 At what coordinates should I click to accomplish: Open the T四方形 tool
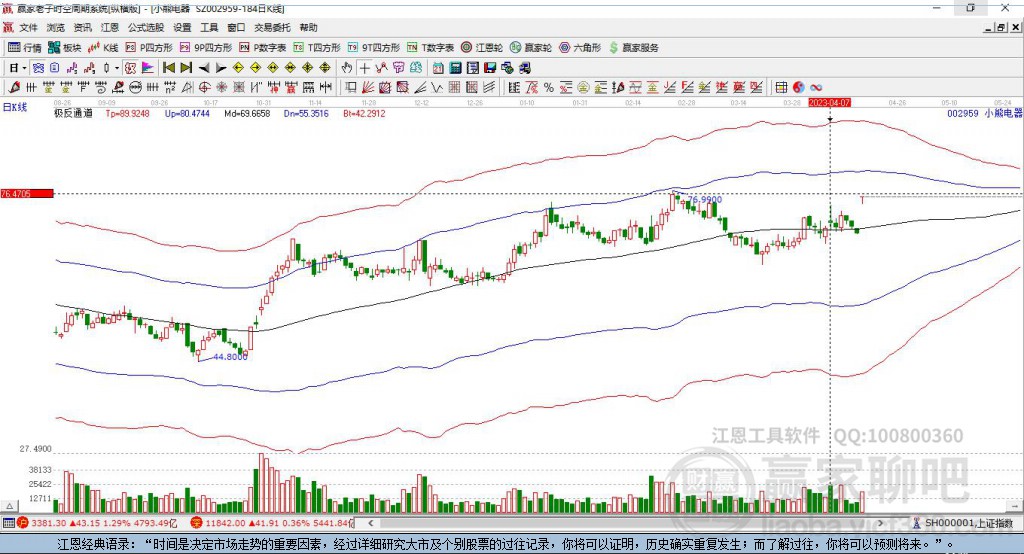tap(317, 48)
